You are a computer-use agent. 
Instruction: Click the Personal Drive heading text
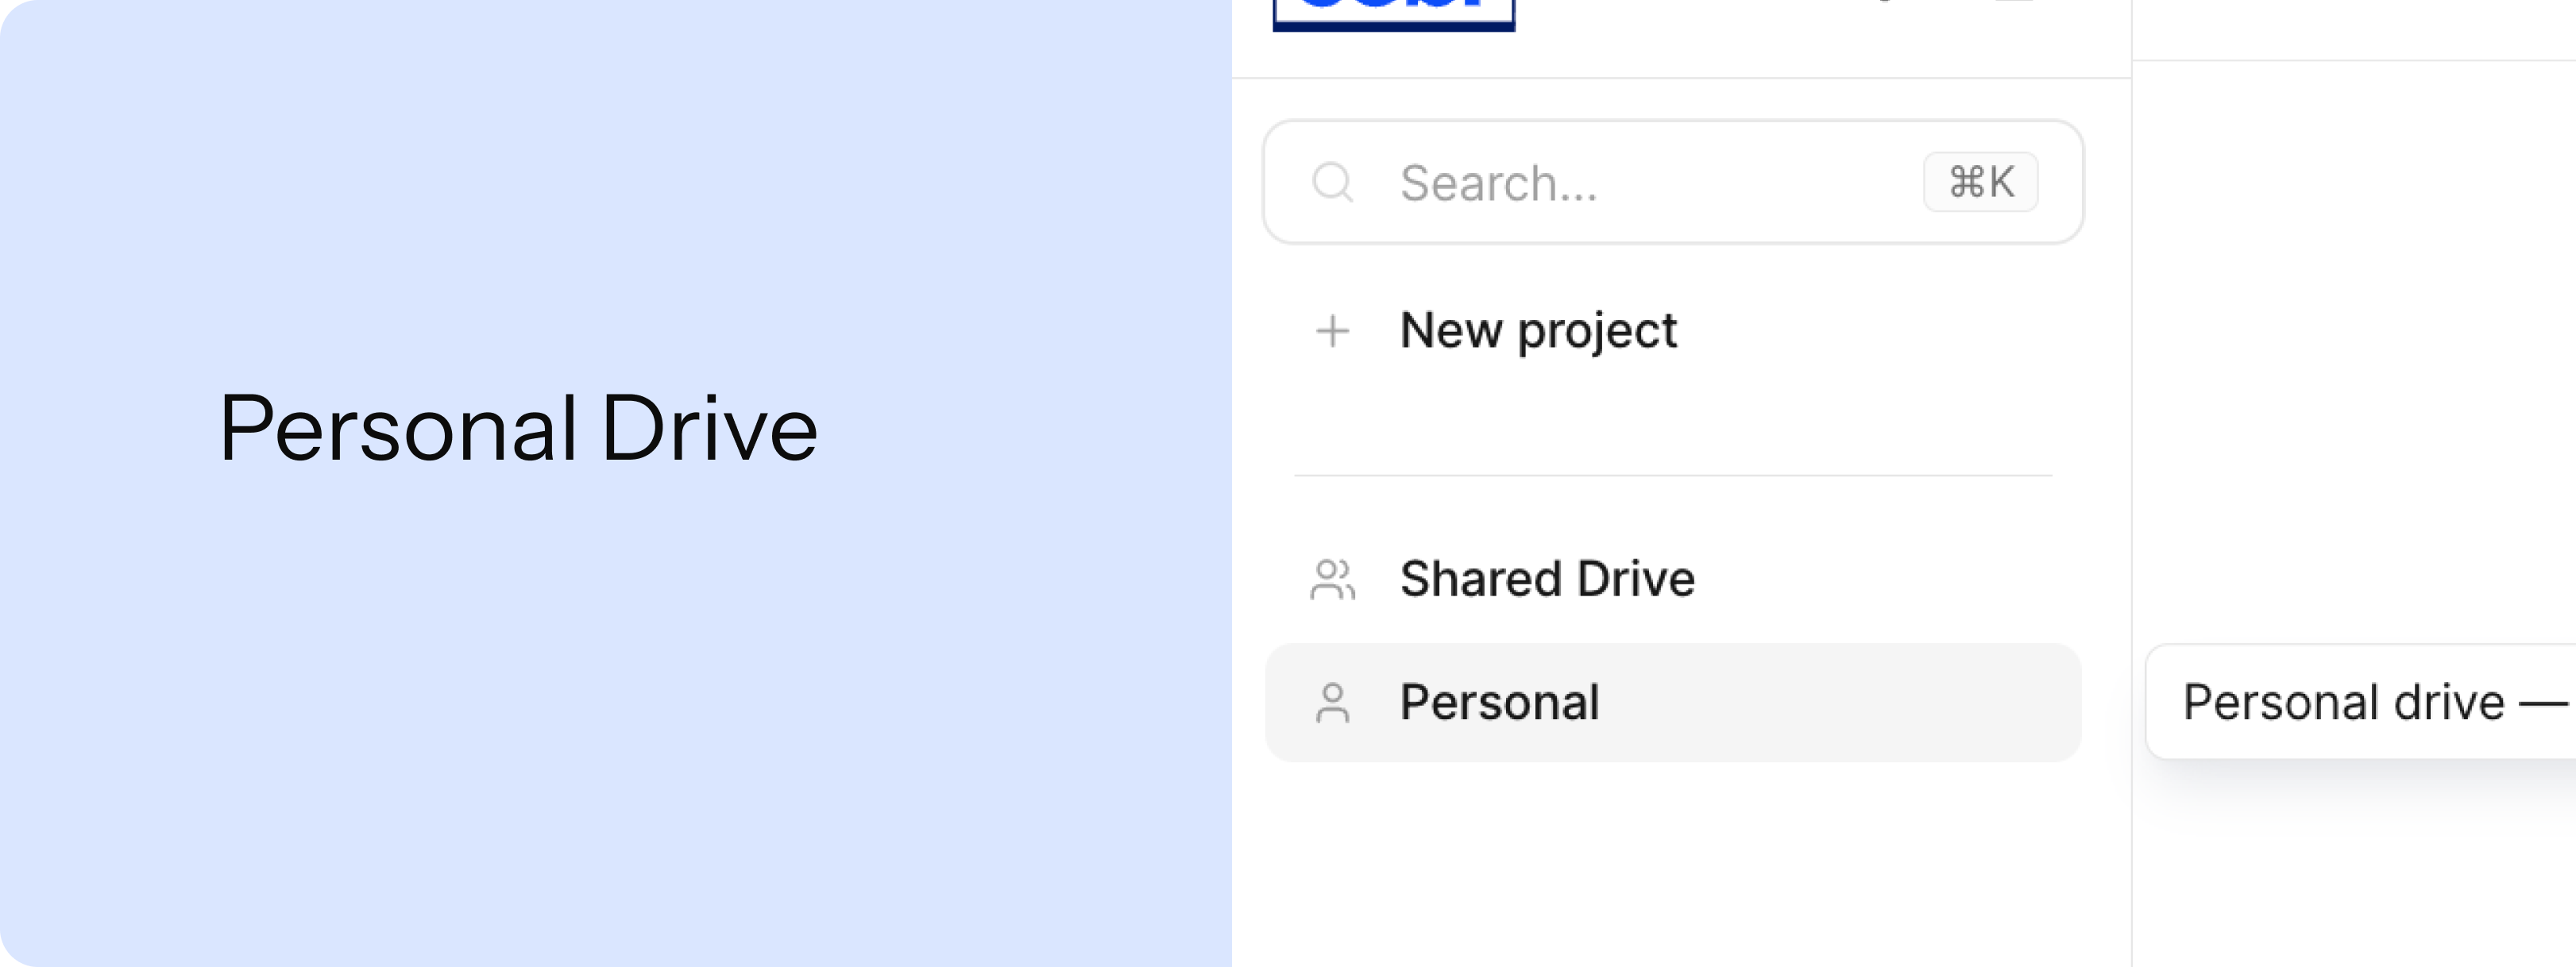coord(518,429)
